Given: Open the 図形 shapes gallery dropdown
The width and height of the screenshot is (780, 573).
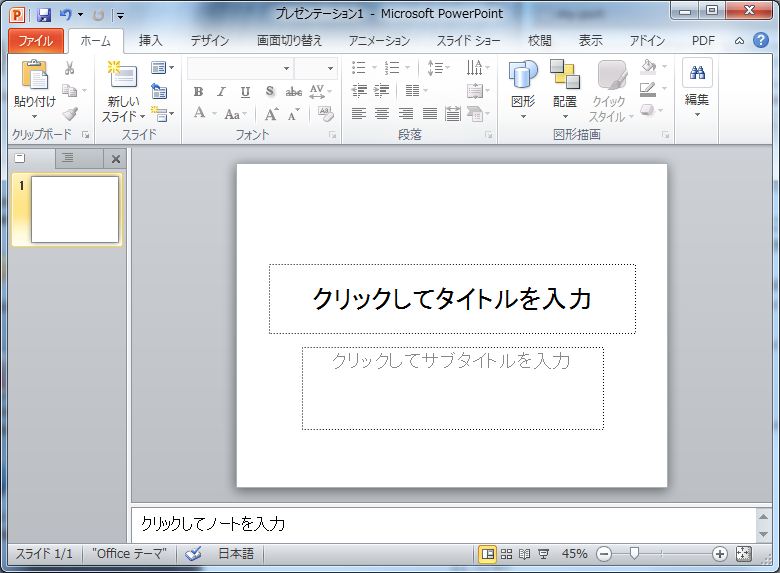Looking at the screenshot, I should tap(523, 90).
